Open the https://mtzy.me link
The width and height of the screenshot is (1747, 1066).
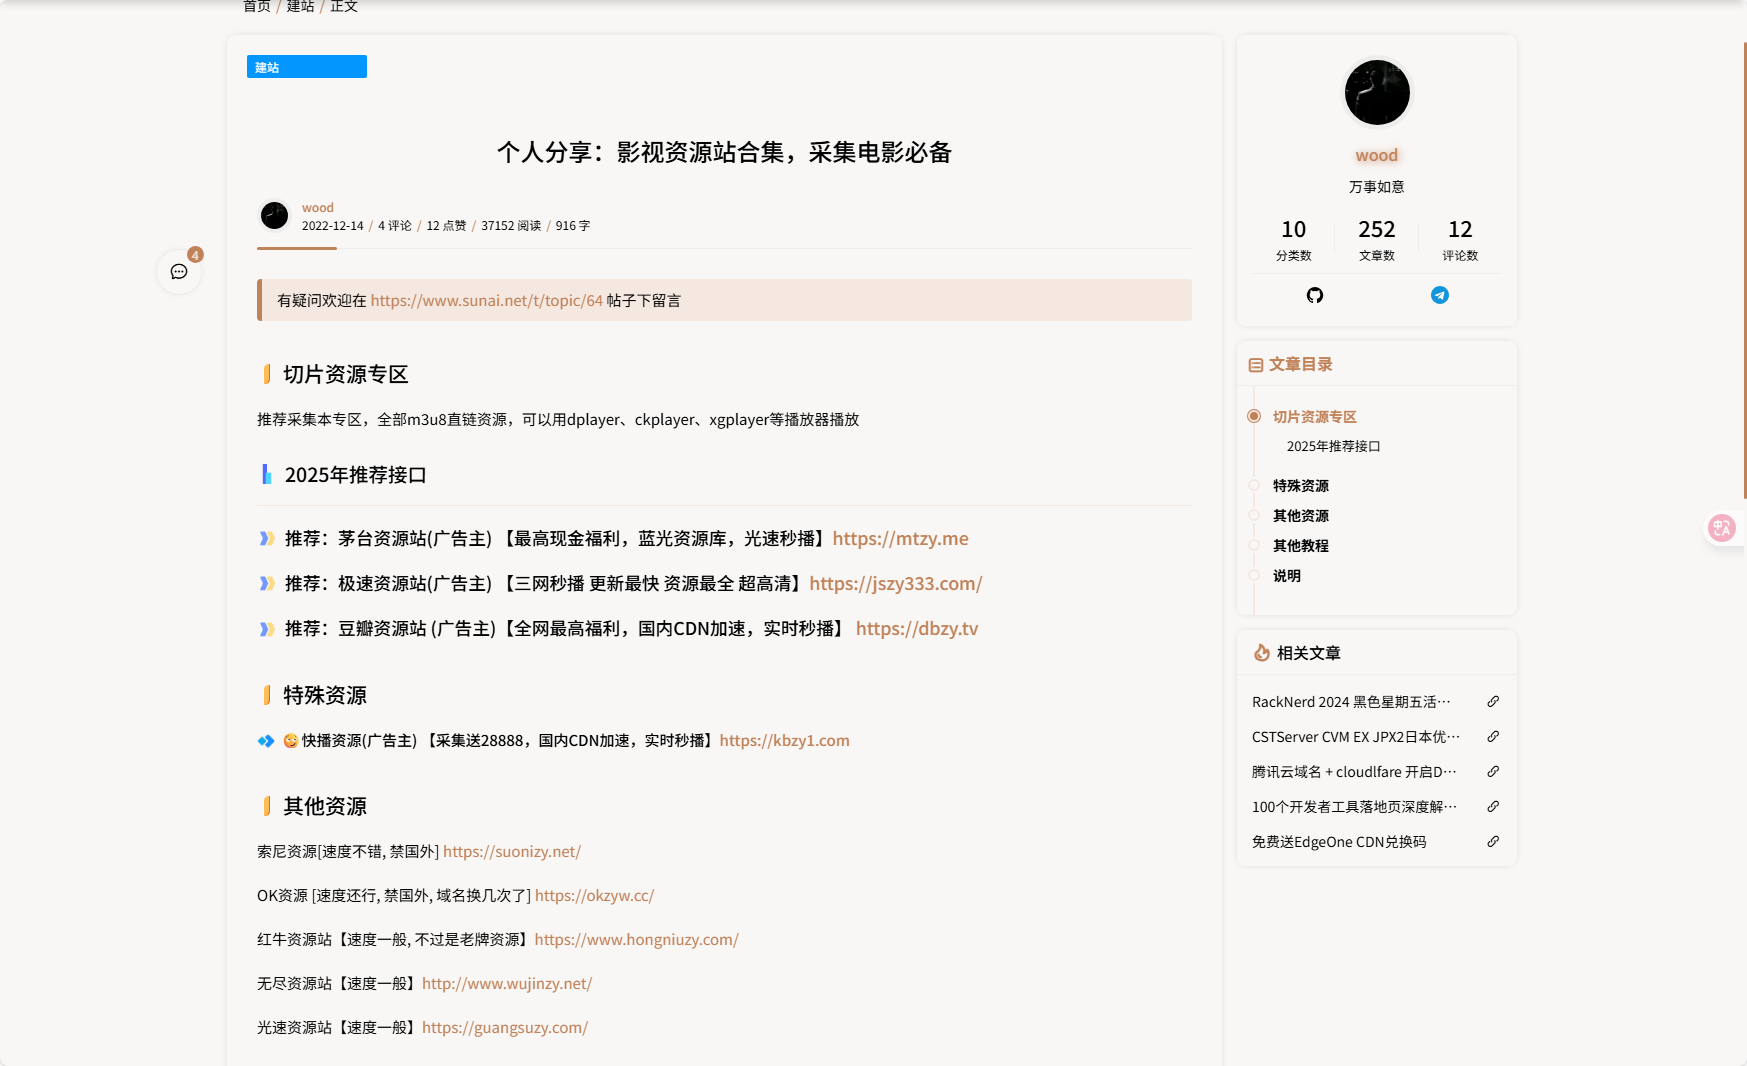pyautogui.click(x=900, y=539)
